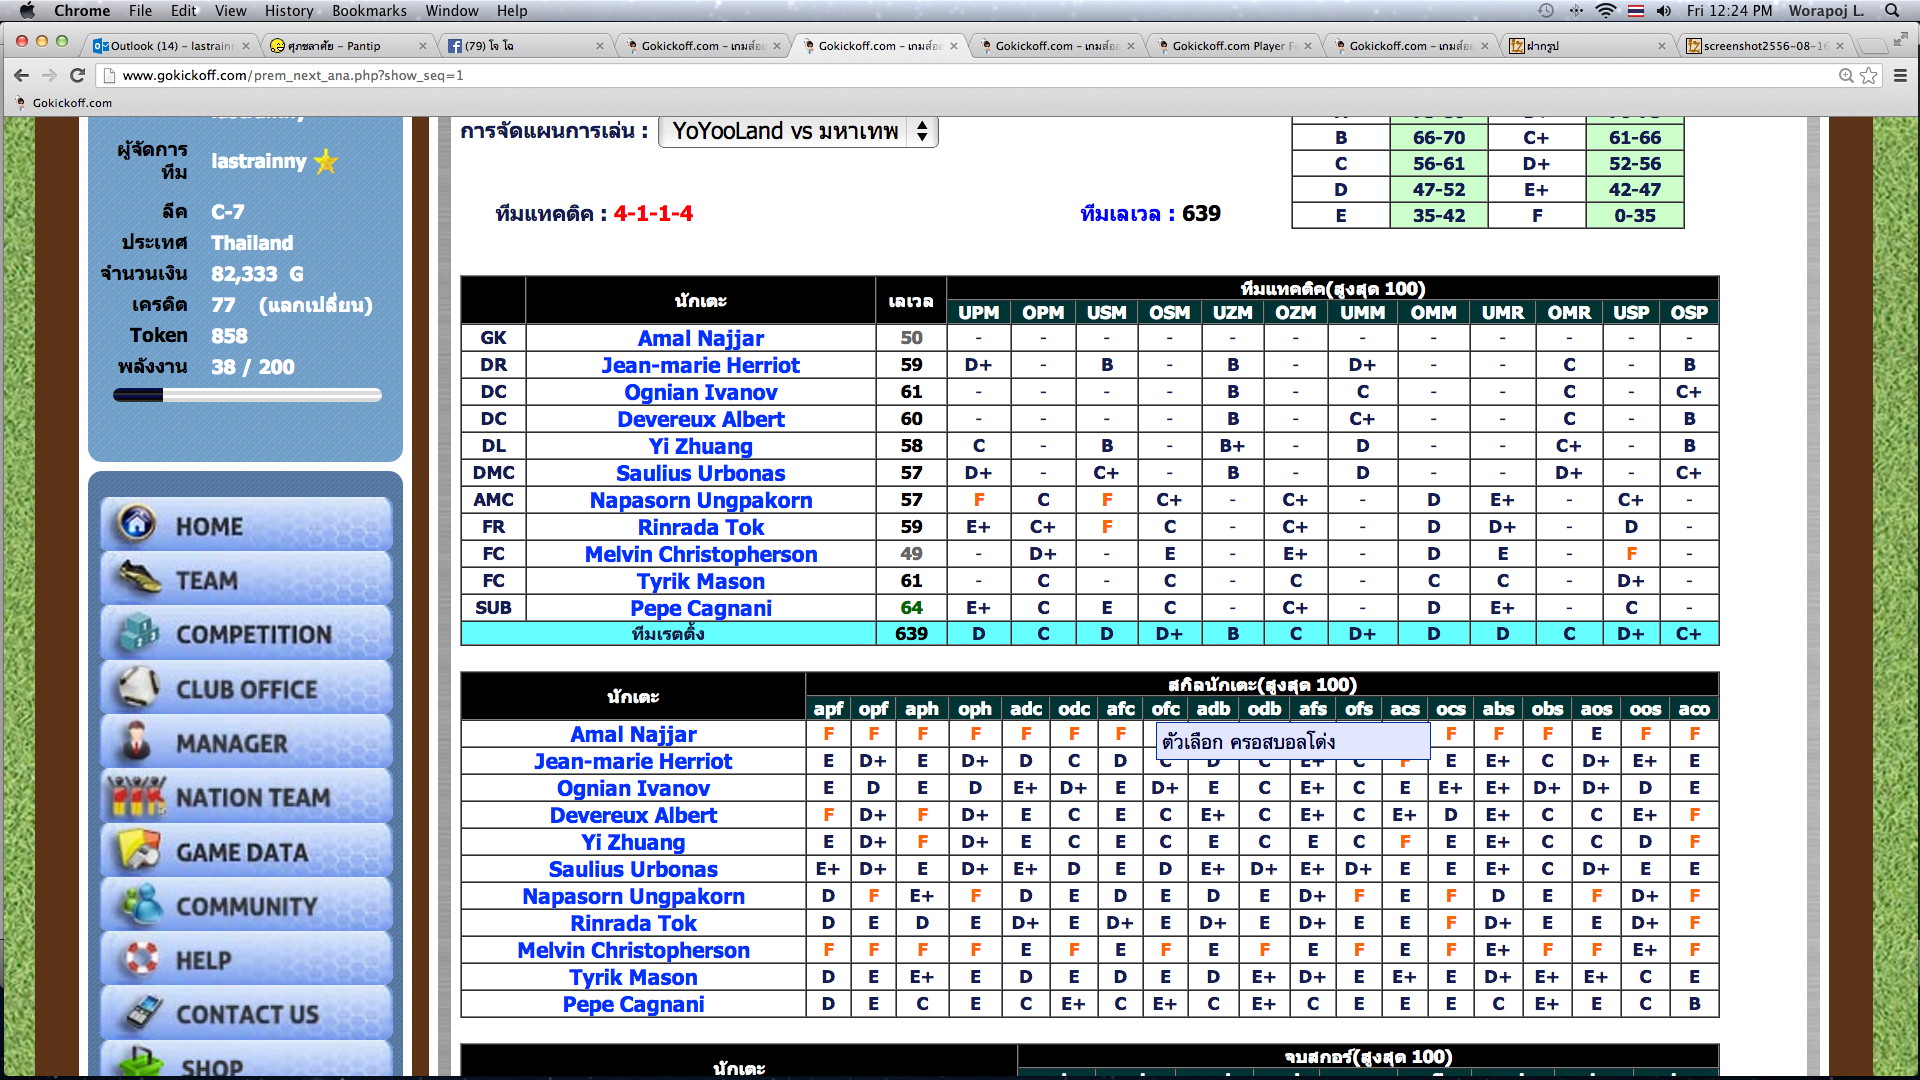Click the GAME DATA whistle icon
The image size is (1920, 1080).
coord(139,851)
